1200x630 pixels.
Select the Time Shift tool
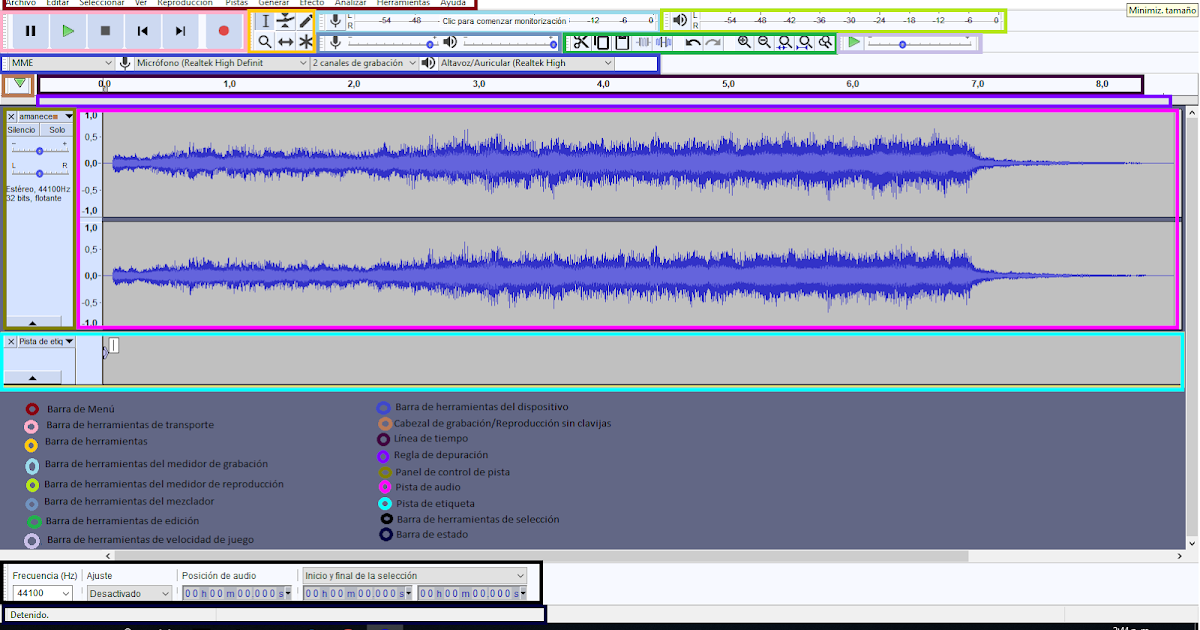tap(287, 43)
